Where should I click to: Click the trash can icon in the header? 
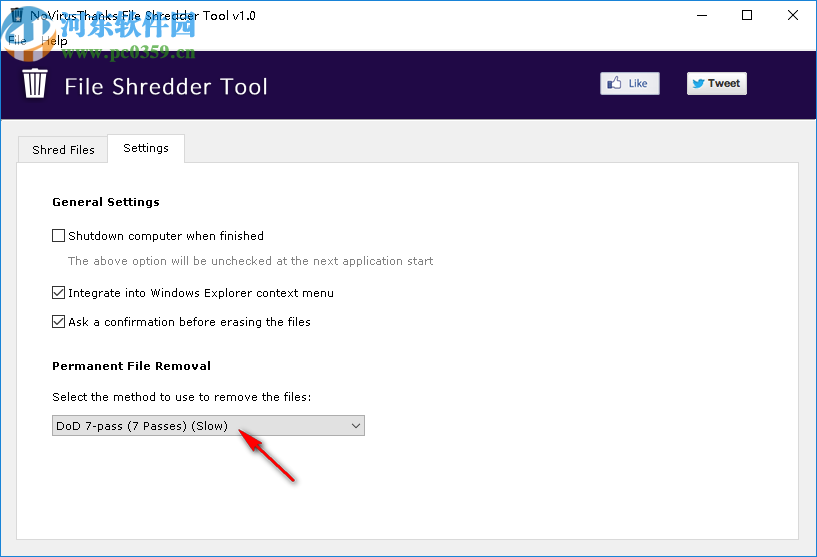click(35, 83)
